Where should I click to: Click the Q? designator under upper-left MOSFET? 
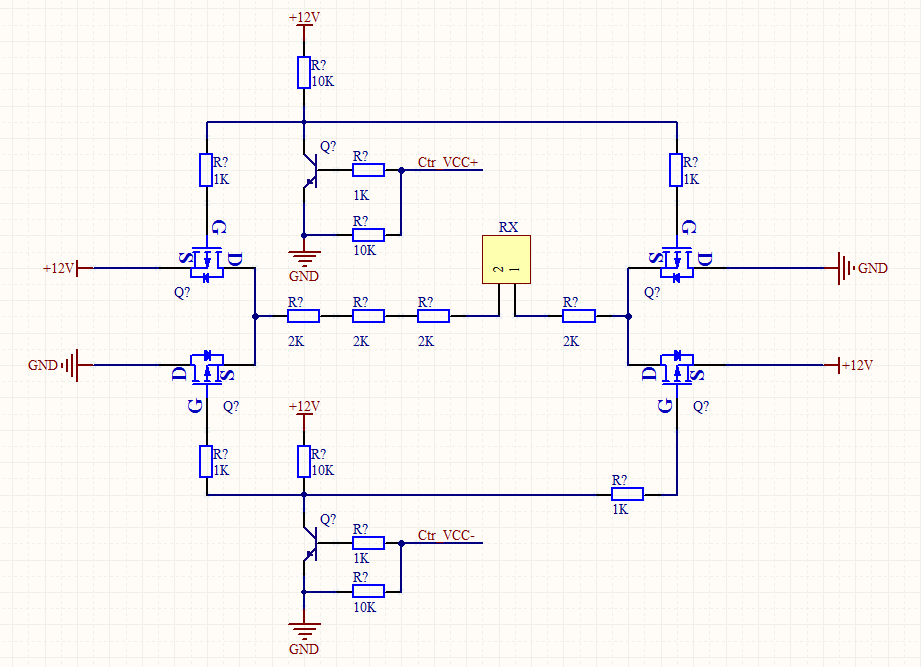click(182, 292)
